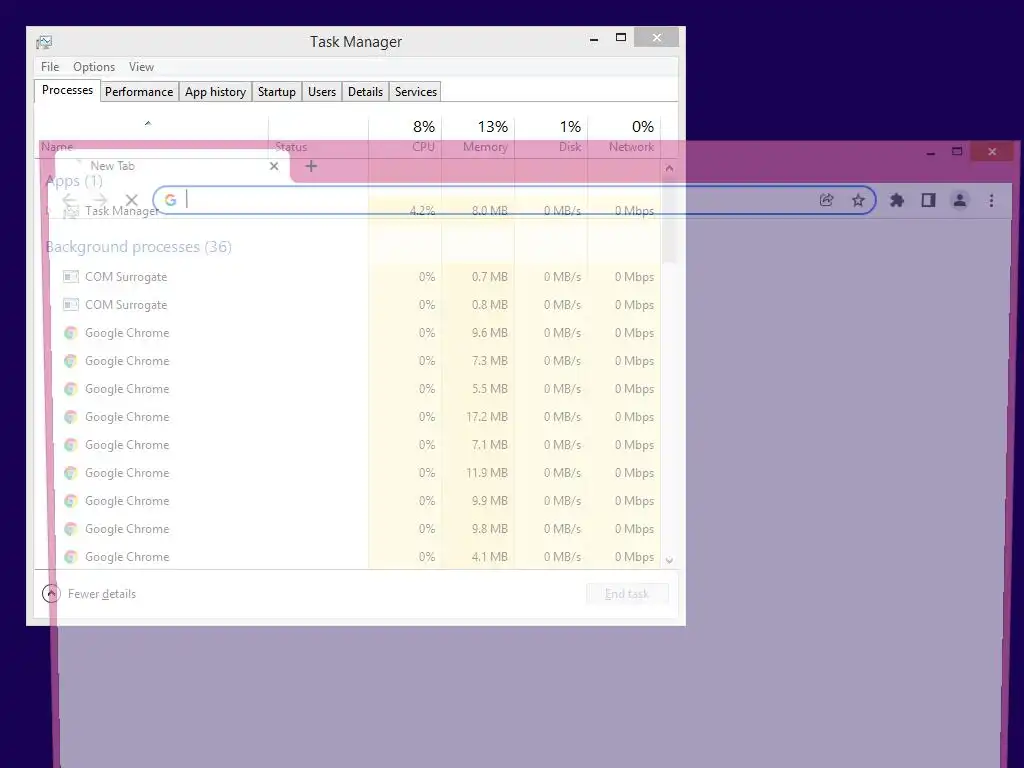The width and height of the screenshot is (1024, 768).
Task: Close the New Tab in Chrome
Action: pyautogui.click(x=274, y=166)
